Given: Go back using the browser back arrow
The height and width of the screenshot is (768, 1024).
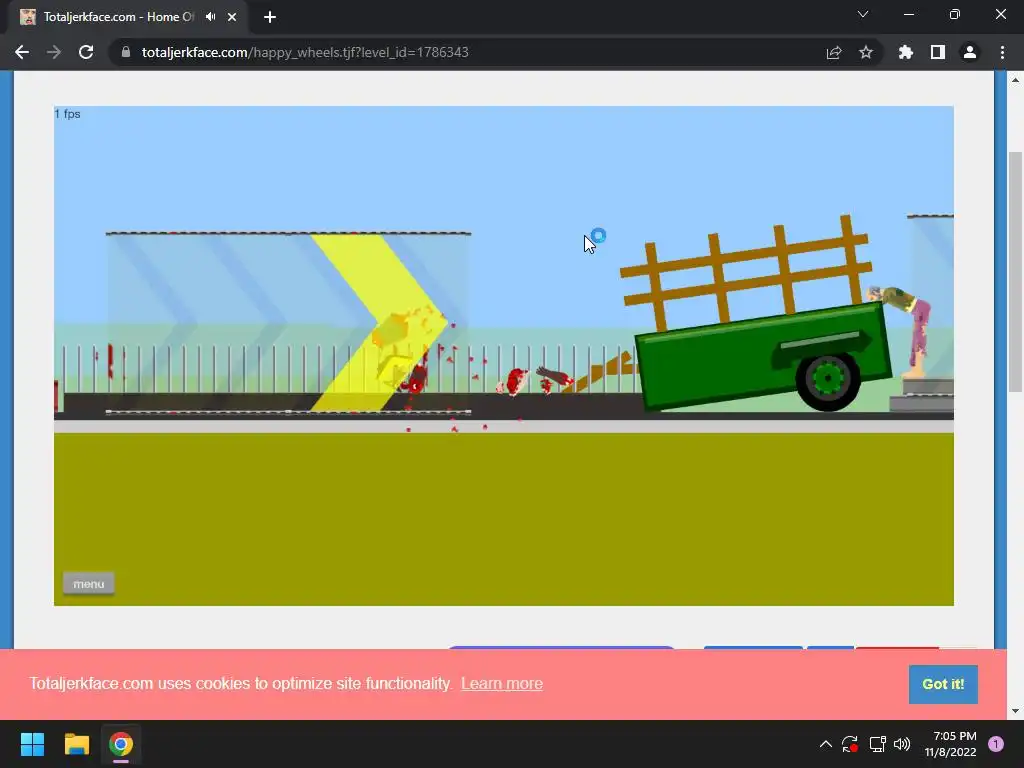Looking at the screenshot, I should (22, 52).
